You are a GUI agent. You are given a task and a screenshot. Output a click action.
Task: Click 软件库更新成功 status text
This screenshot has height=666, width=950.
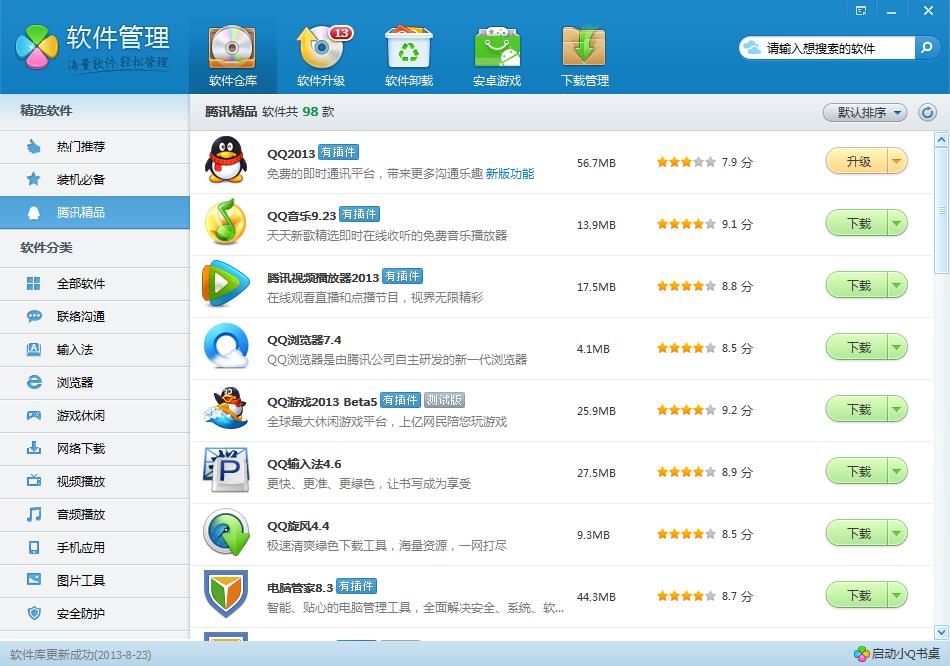pyautogui.click(x=81, y=654)
